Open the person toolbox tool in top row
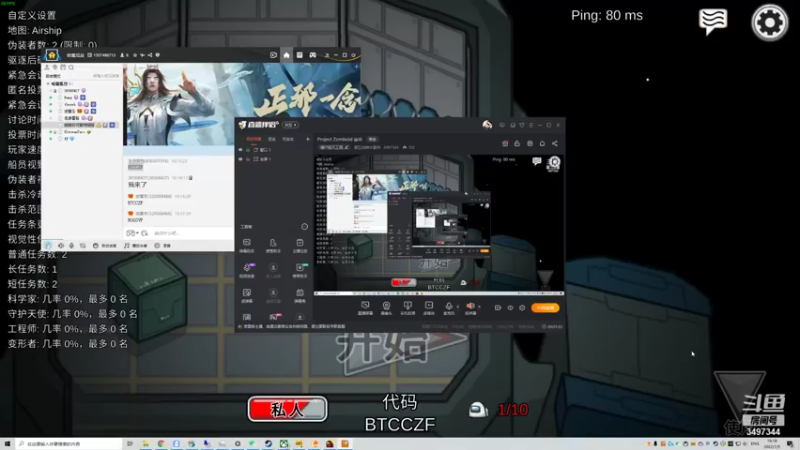 pyautogui.click(x=273, y=245)
